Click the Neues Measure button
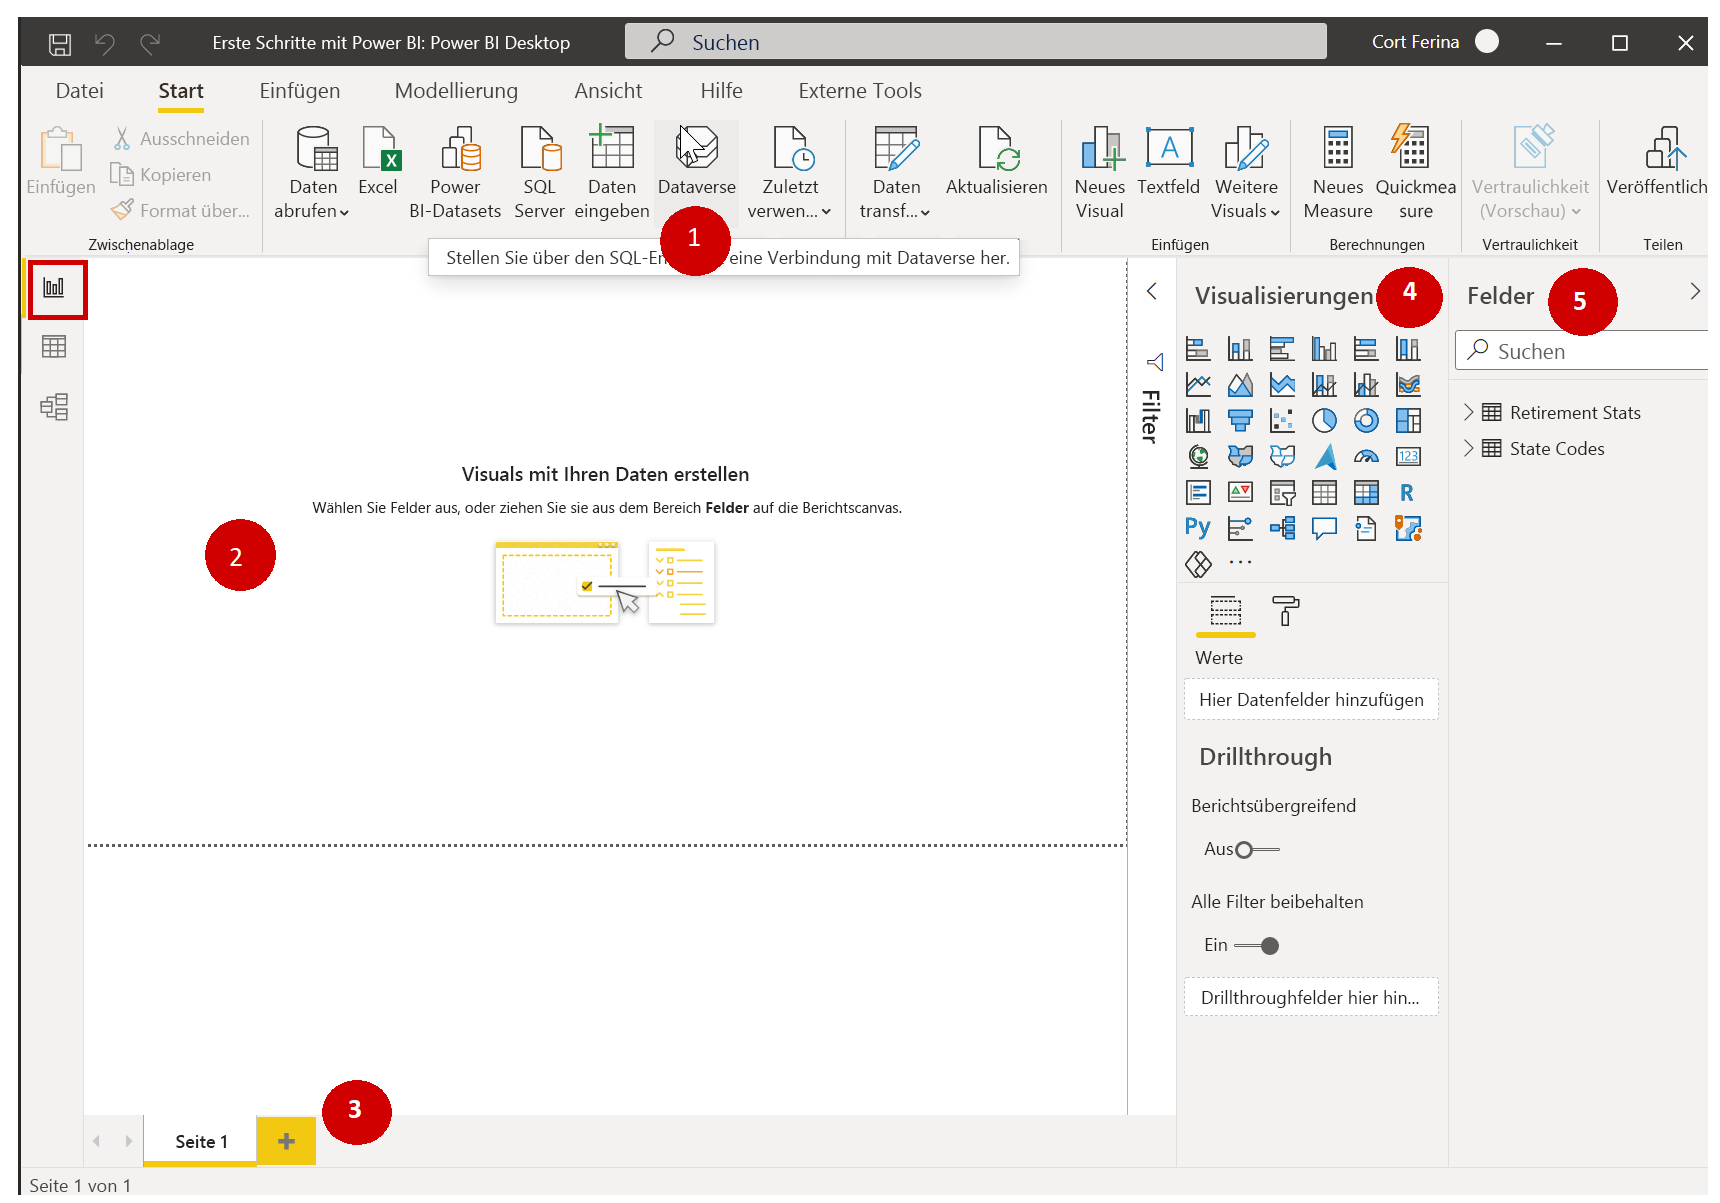1720x1203 pixels. tap(1338, 172)
